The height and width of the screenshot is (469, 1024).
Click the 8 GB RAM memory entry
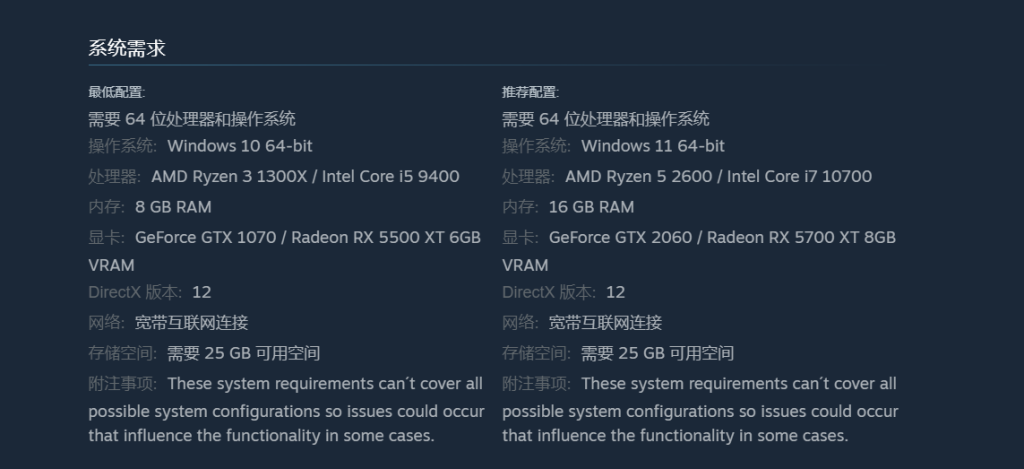click(x=173, y=207)
